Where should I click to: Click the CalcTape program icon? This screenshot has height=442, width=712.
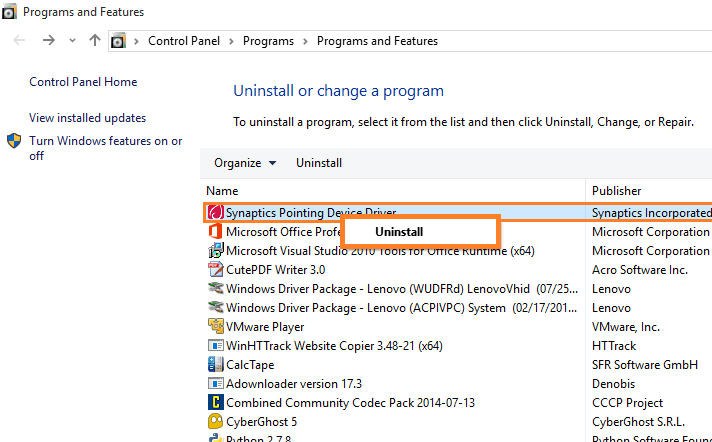(214, 365)
